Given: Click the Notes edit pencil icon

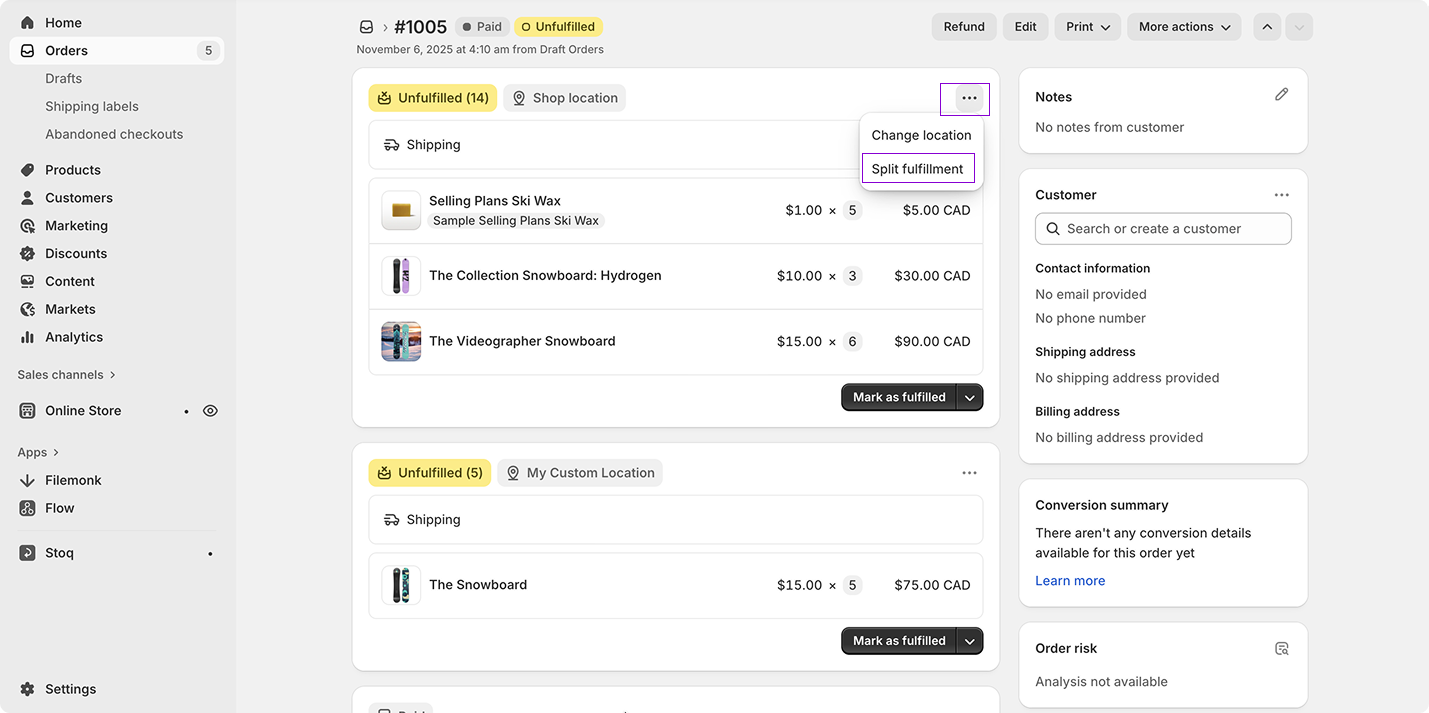Looking at the screenshot, I should pos(1282,94).
